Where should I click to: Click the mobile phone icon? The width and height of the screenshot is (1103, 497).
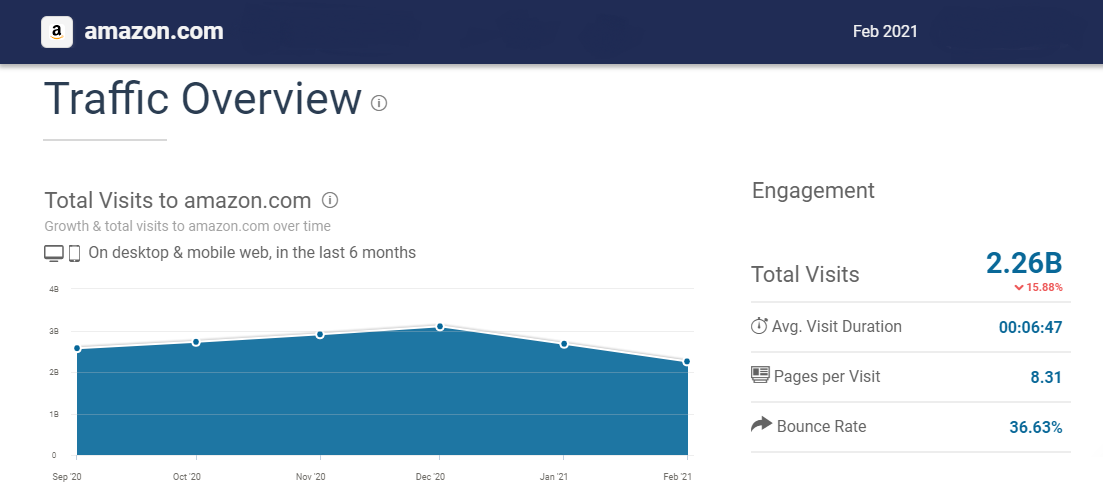click(x=74, y=253)
